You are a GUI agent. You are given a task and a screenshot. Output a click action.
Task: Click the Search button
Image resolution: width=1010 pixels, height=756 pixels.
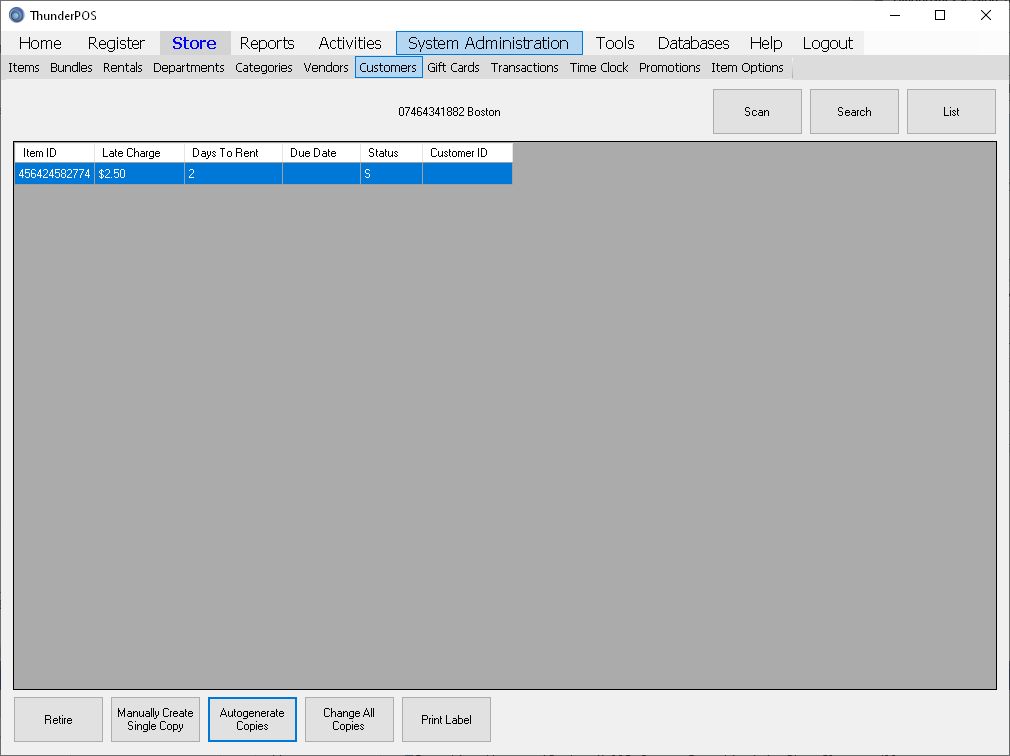[x=854, y=112]
